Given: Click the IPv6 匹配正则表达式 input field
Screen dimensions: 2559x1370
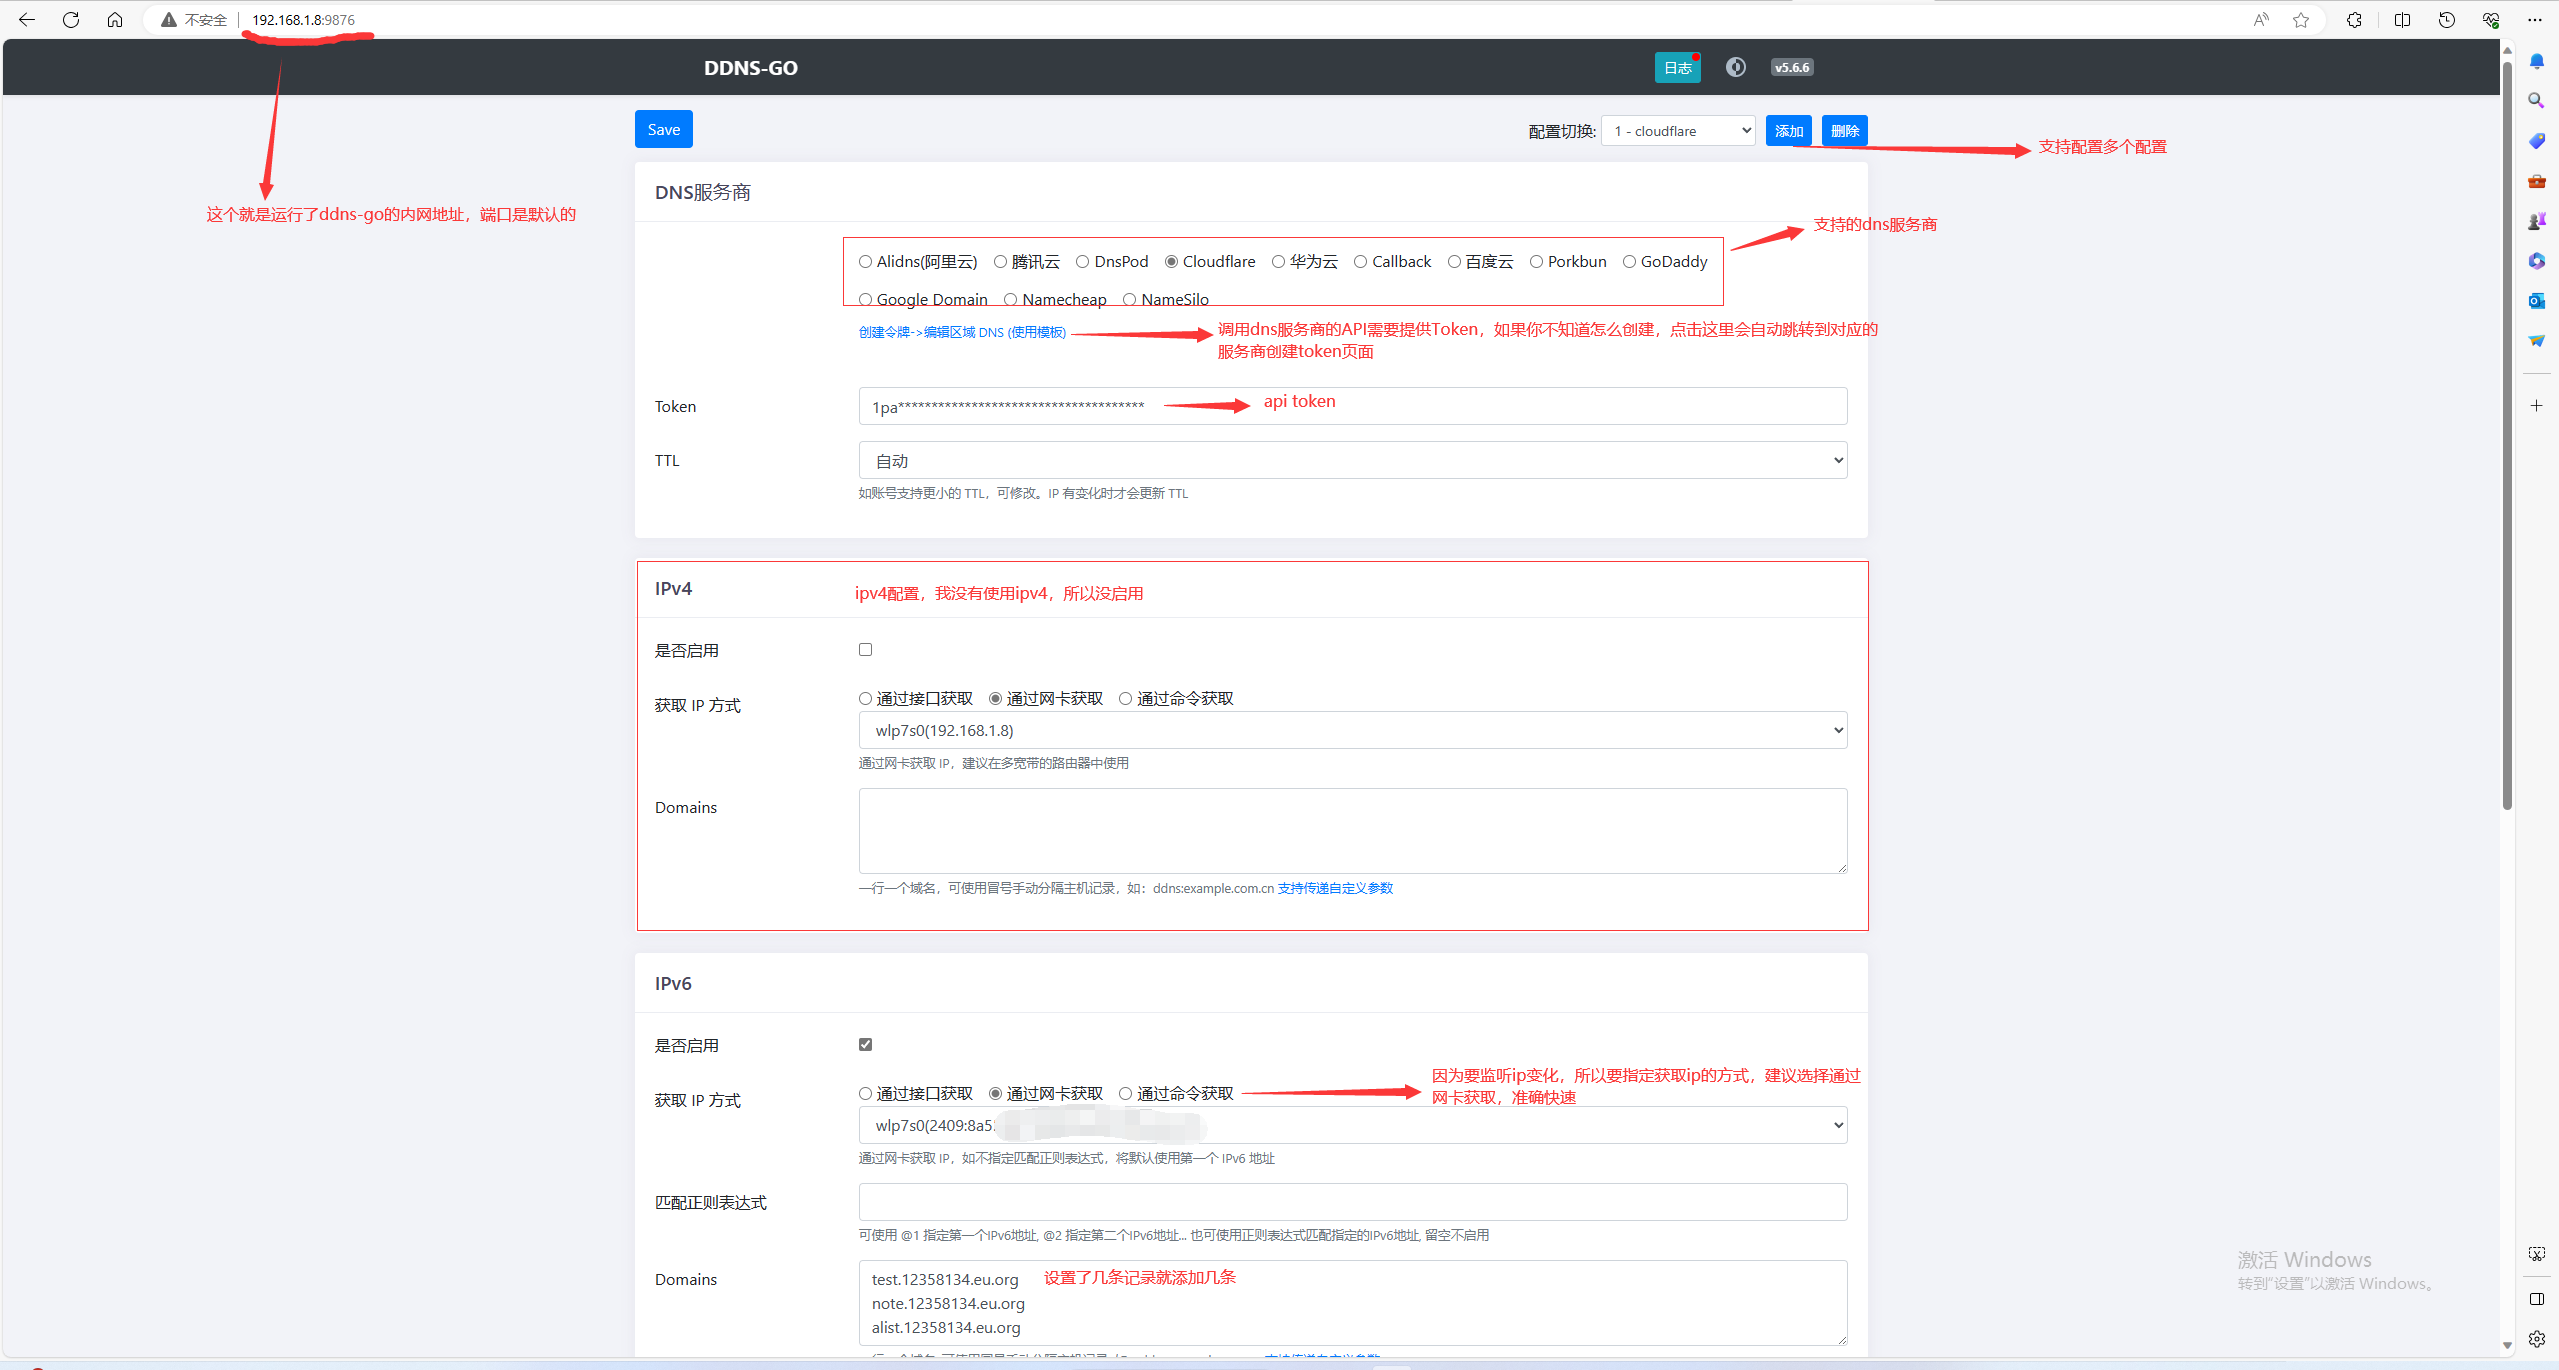Looking at the screenshot, I should tap(1352, 1202).
